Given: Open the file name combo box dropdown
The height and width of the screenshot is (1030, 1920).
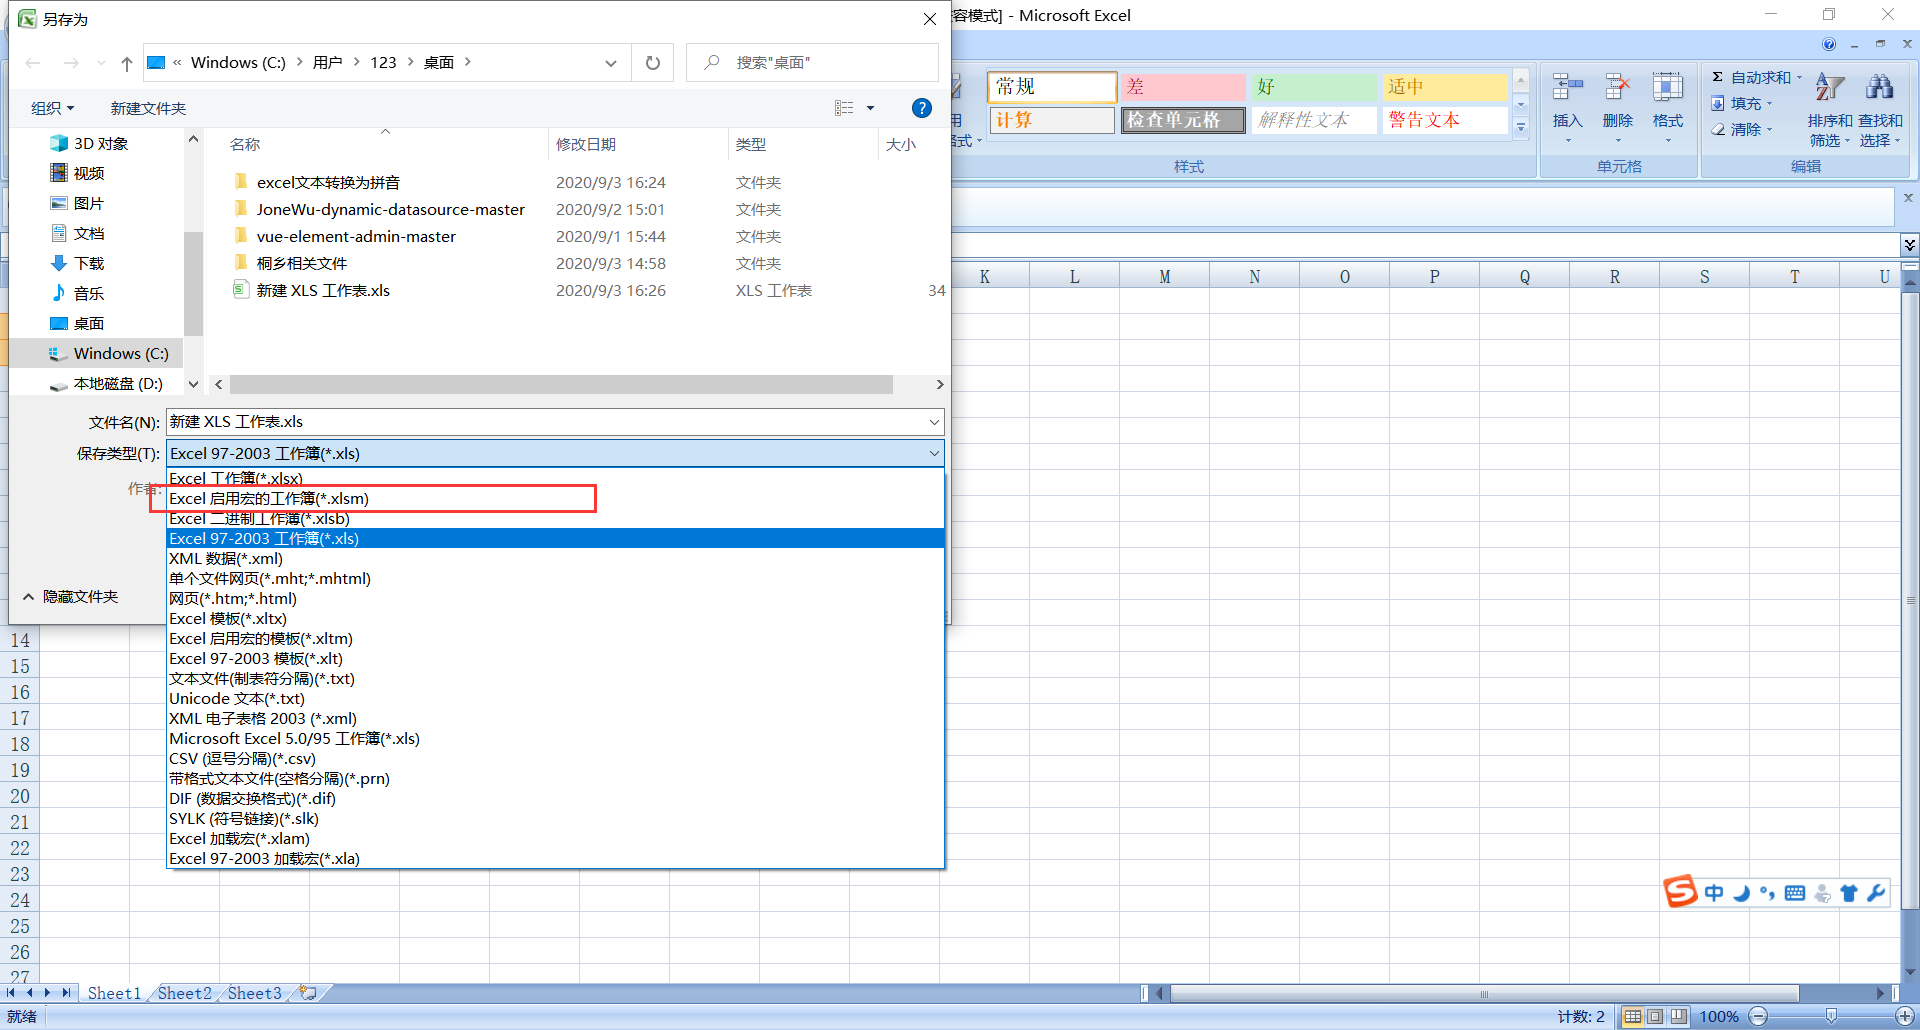Looking at the screenshot, I should pos(934,422).
